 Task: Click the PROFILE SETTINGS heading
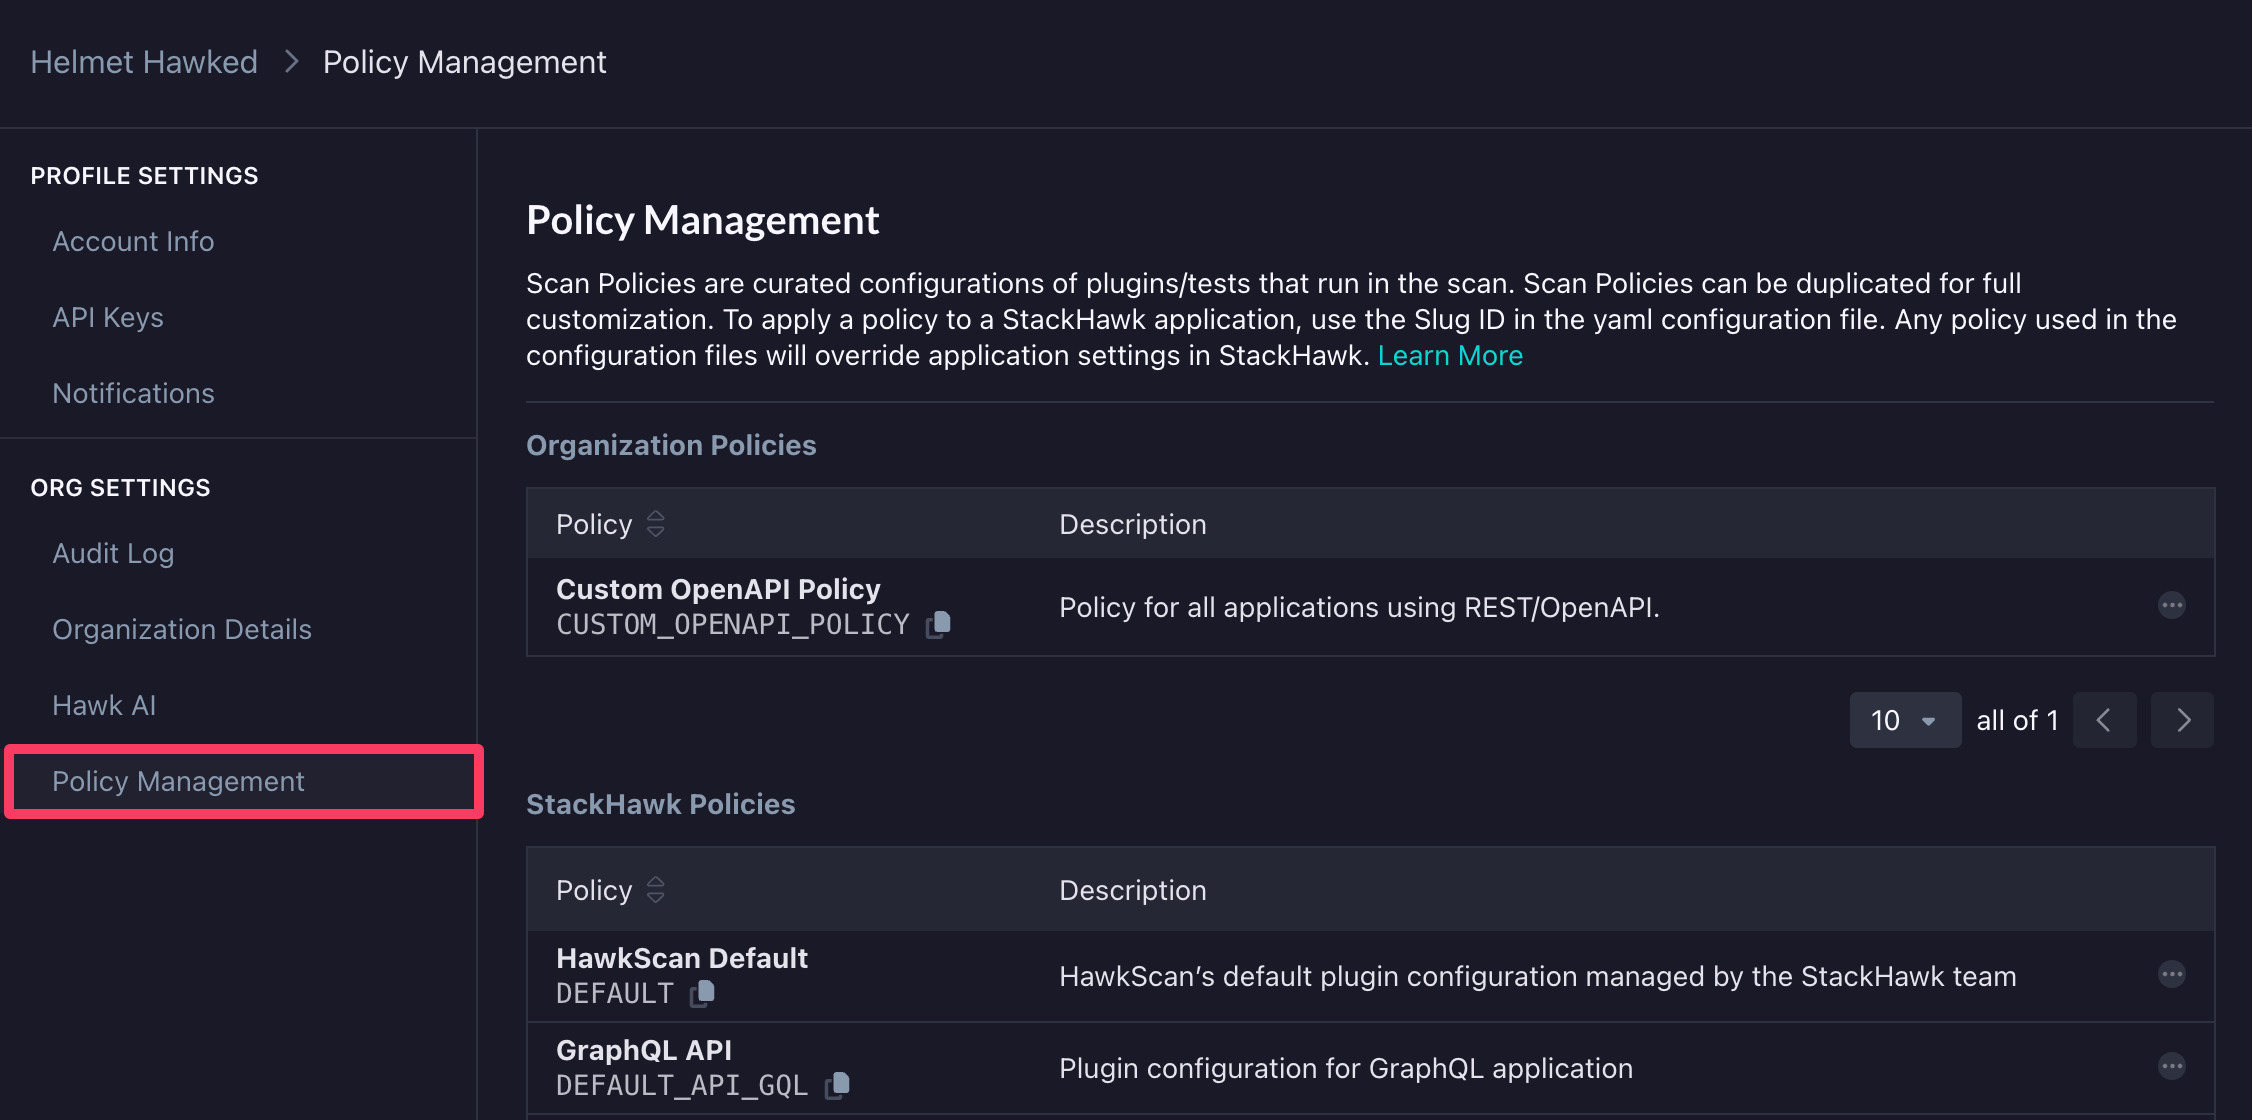tap(145, 176)
